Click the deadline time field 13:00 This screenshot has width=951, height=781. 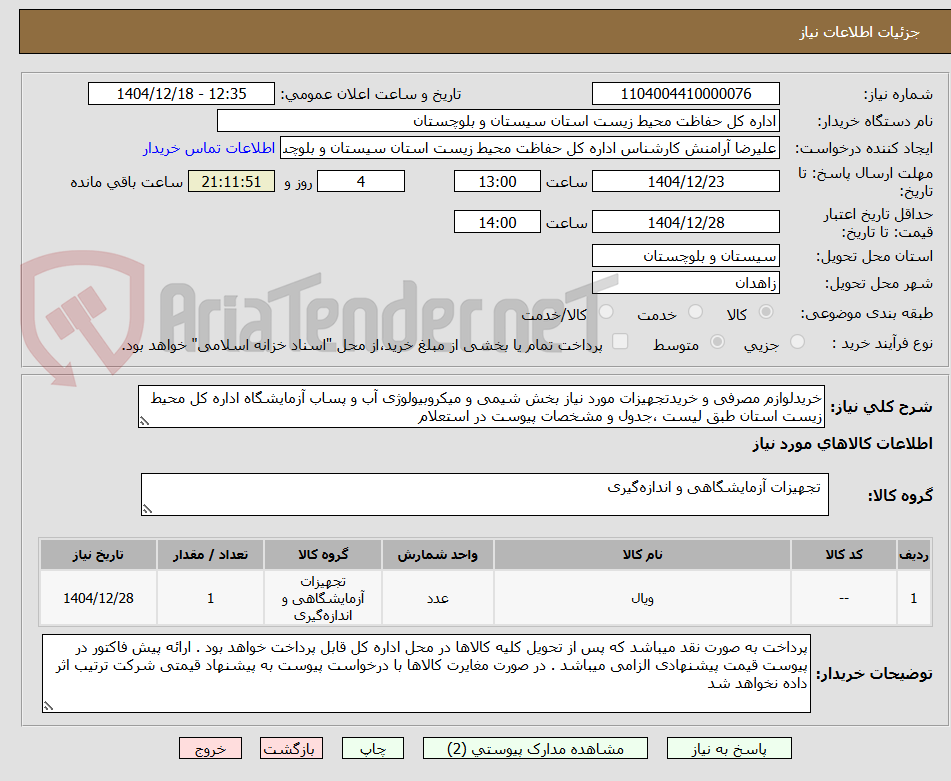pyautogui.click(x=497, y=181)
